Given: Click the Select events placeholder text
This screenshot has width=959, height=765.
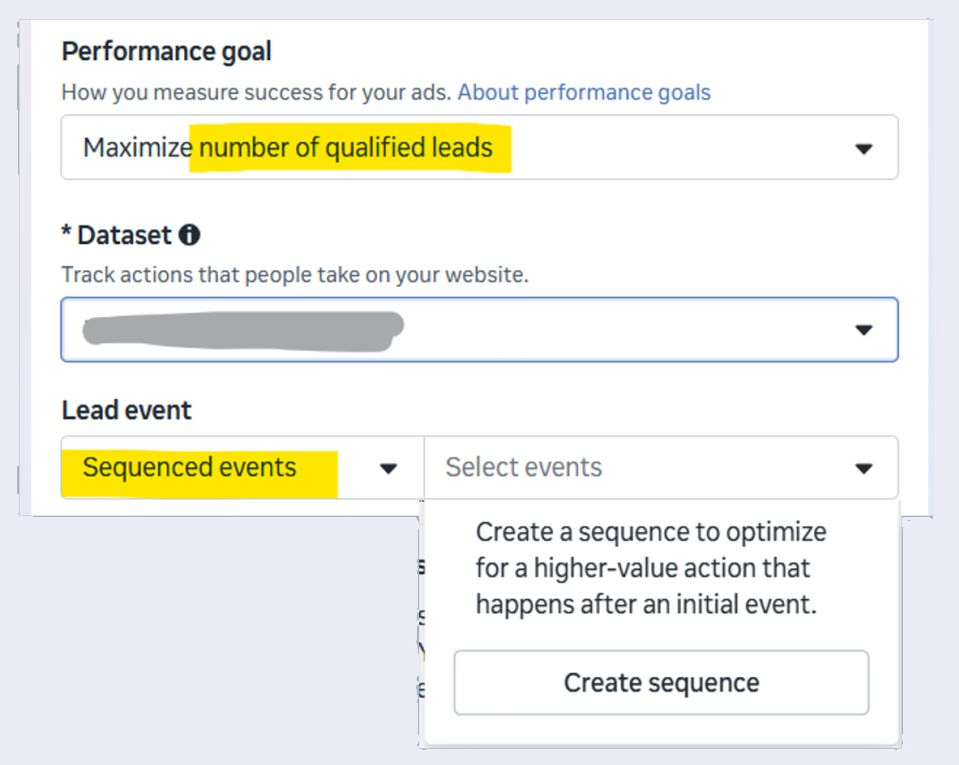Looking at the screenshot, I should [524, 468].
